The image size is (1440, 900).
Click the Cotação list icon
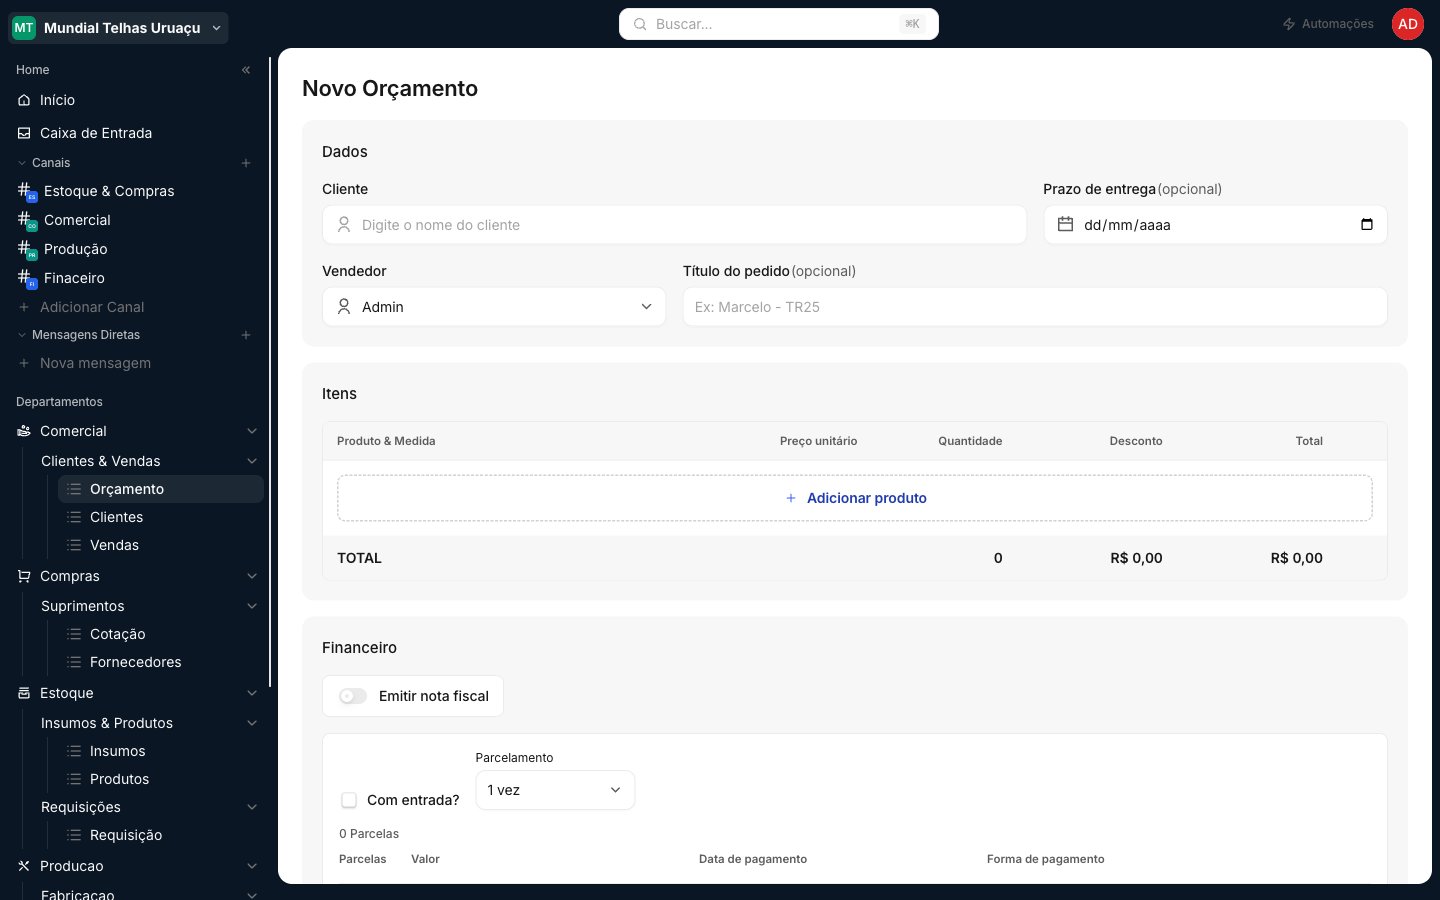pos(74,634)
